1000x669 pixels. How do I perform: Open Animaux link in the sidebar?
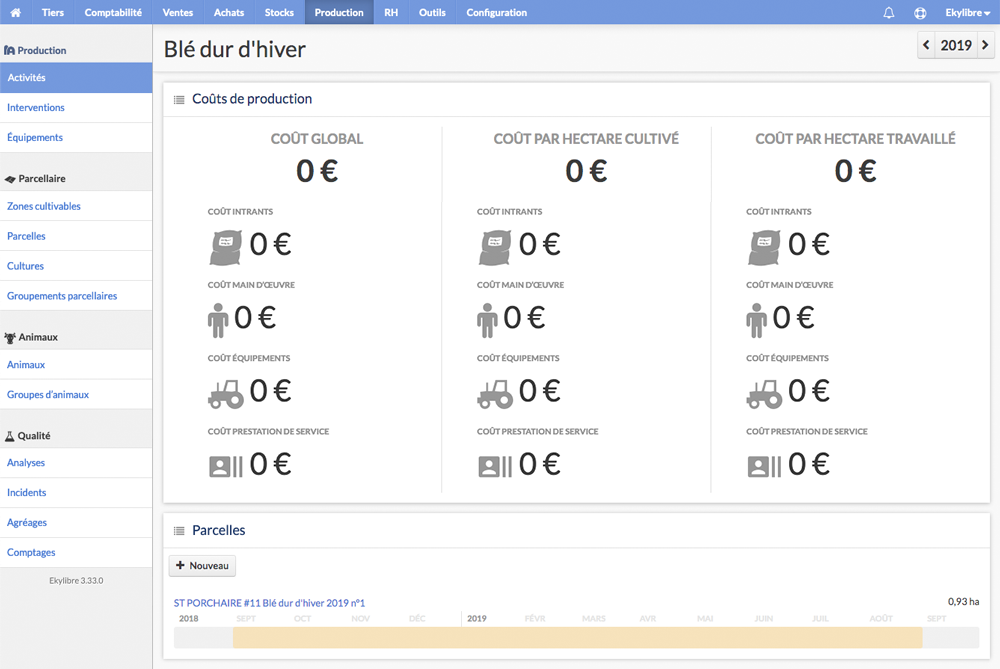[x=76, y=365]
